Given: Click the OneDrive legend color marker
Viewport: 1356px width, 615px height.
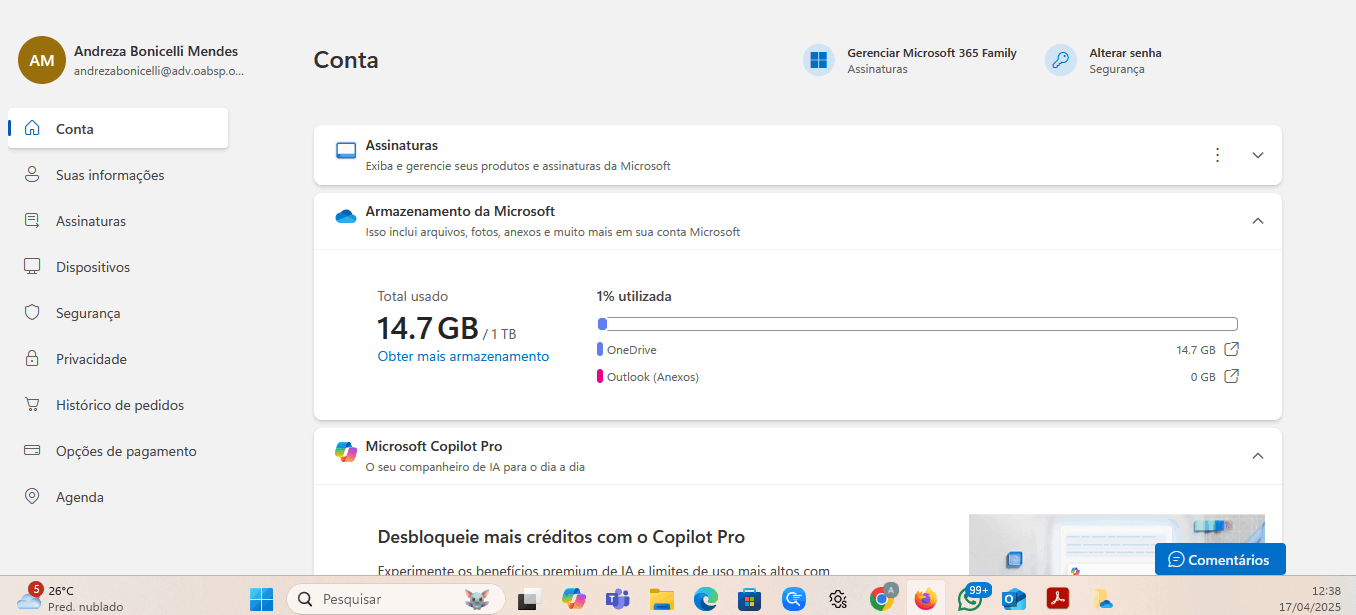Looking at the screenshot, I should click(600, 349).
